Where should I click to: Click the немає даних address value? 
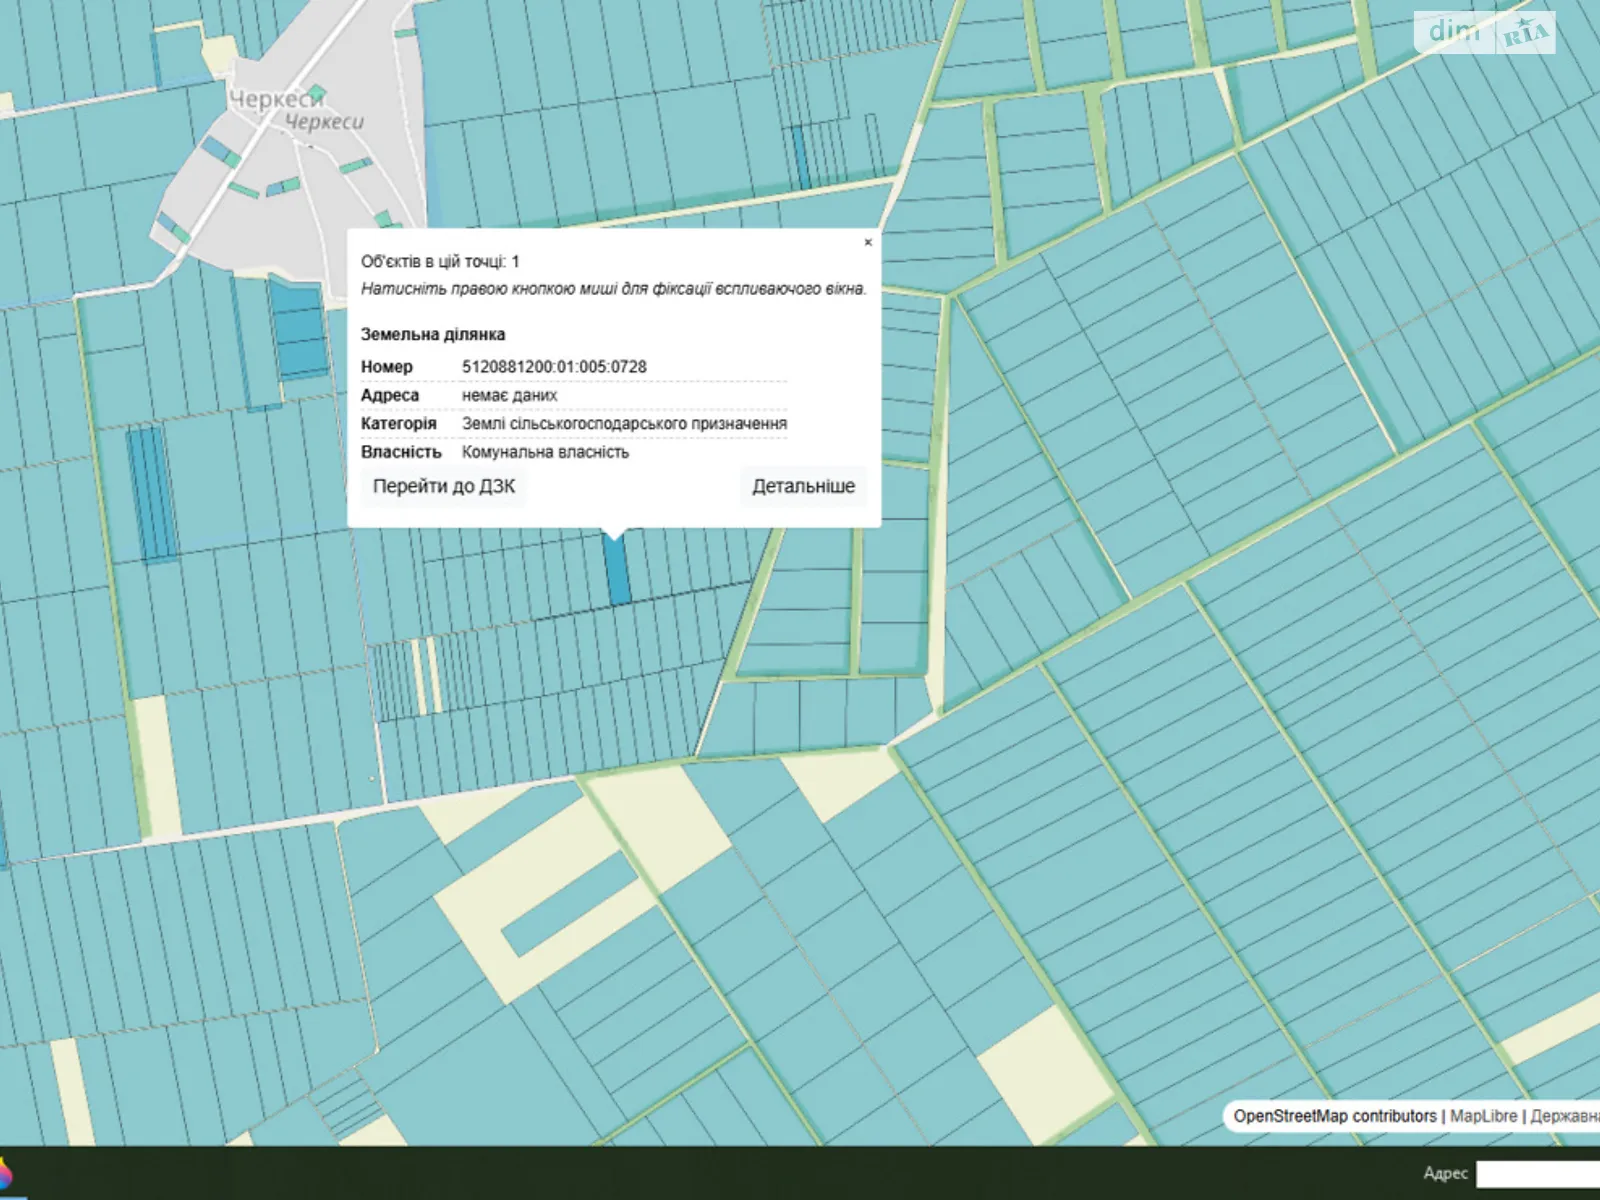point(509,395)
